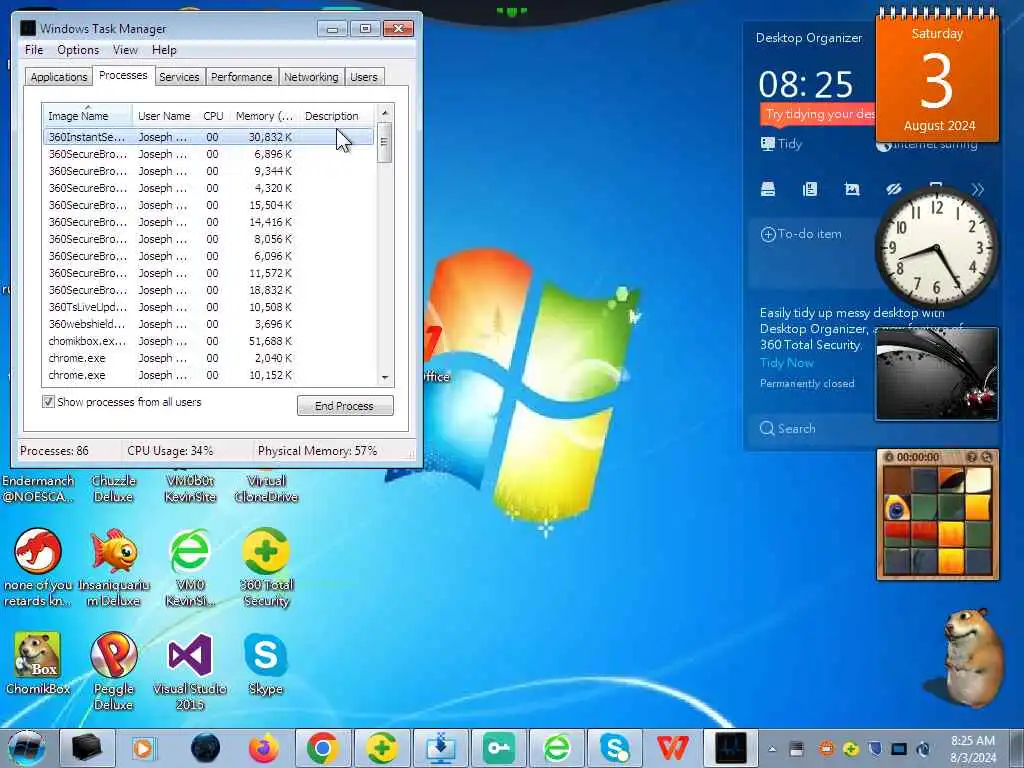Open the media player taskbar icon
The image size is (1024, 768).
pos(143,748)
